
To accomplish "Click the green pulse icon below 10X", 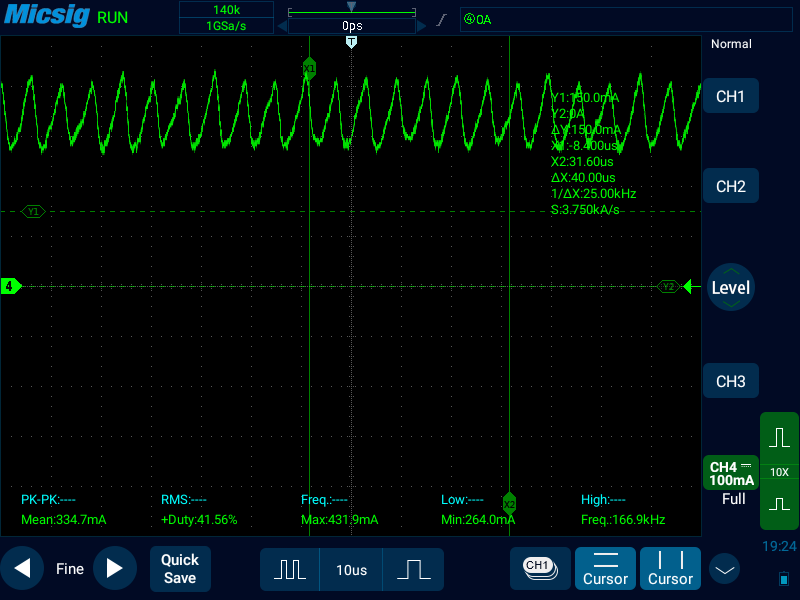I will 779,505.
